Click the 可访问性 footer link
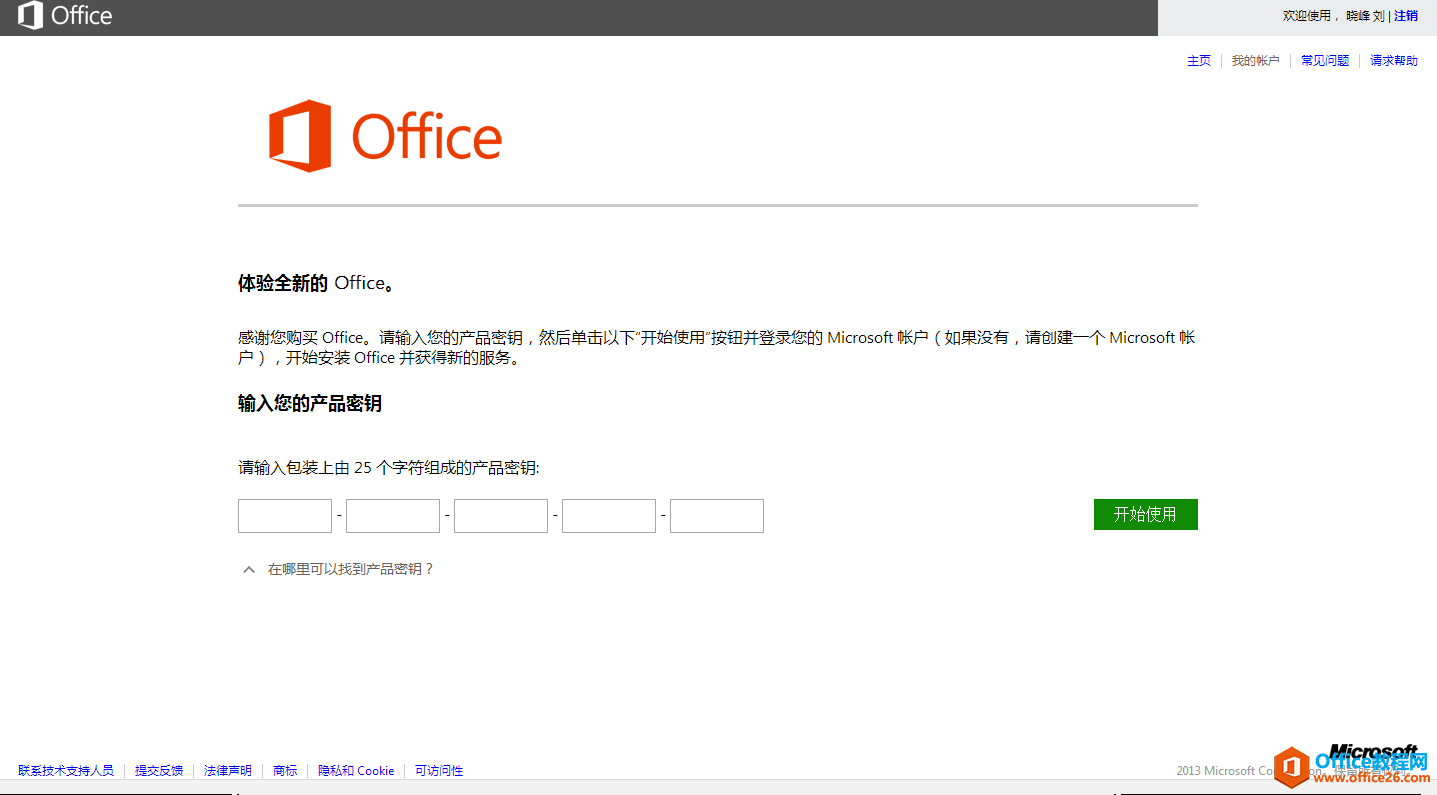This screenshot has width=1437, height=795. [x=438, y=770]
